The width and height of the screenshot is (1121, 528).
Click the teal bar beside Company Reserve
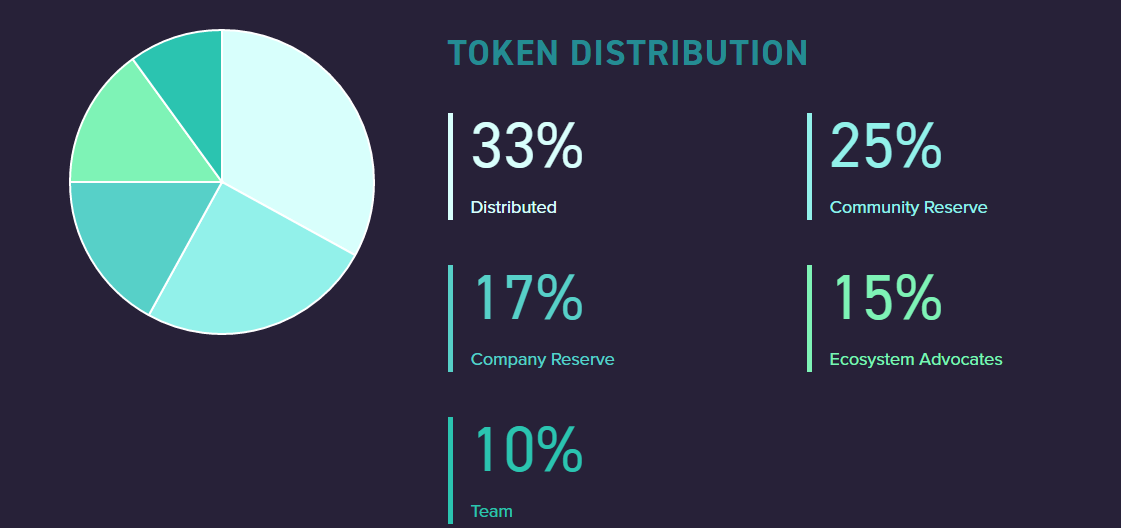[x=451, y=318]
